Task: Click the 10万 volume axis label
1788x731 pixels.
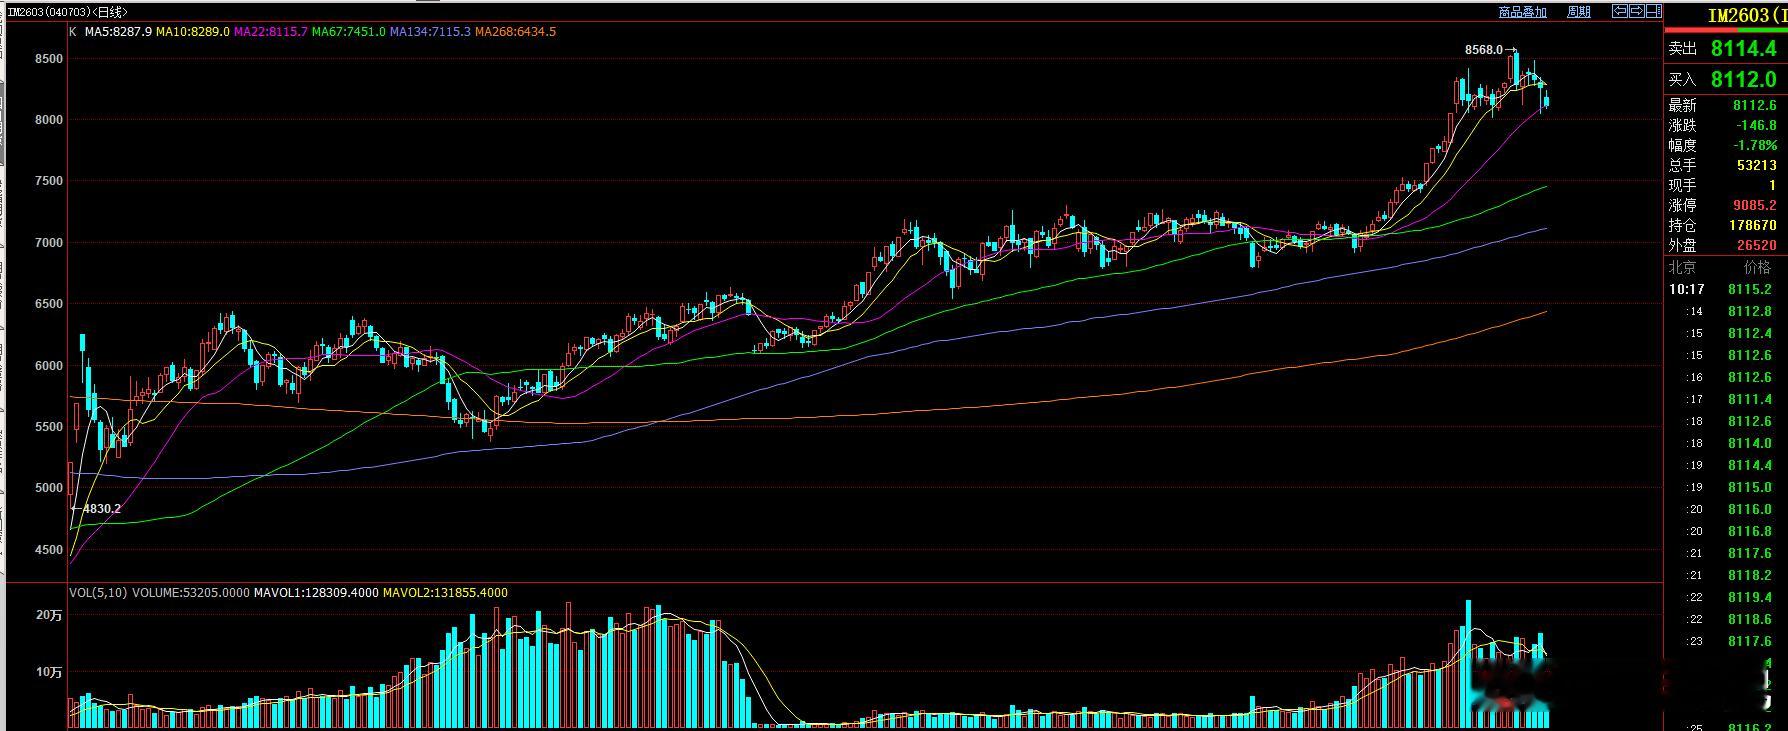Action: pos(49,672)
